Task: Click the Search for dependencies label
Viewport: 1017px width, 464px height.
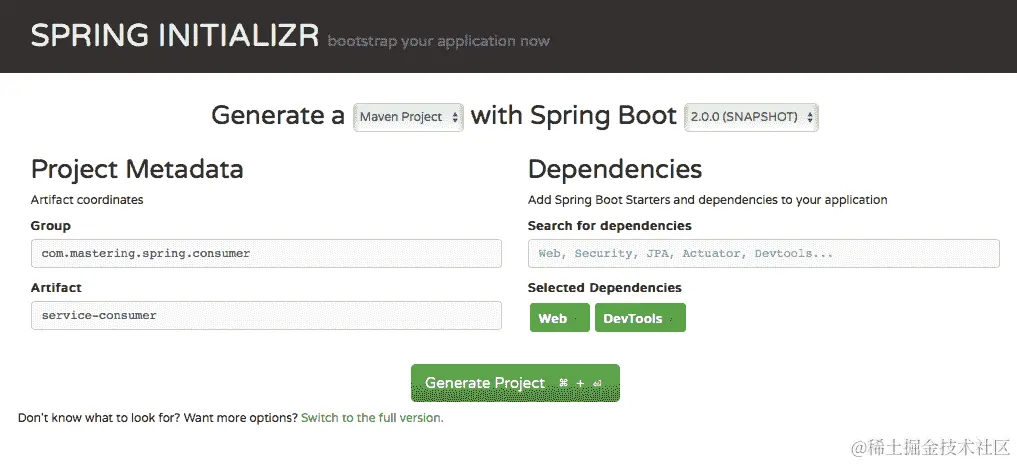Action: click(610, 226)
